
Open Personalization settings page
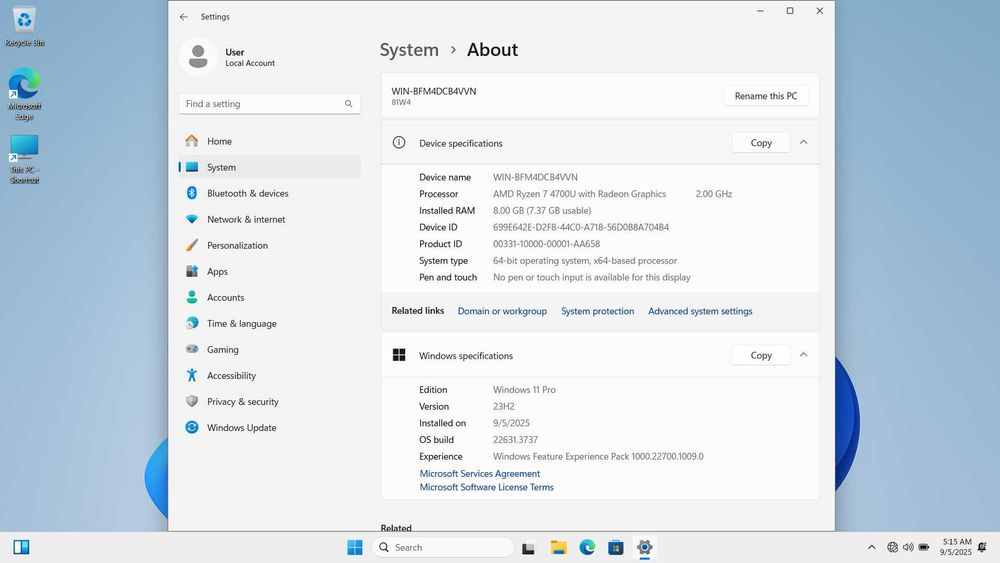270,245
